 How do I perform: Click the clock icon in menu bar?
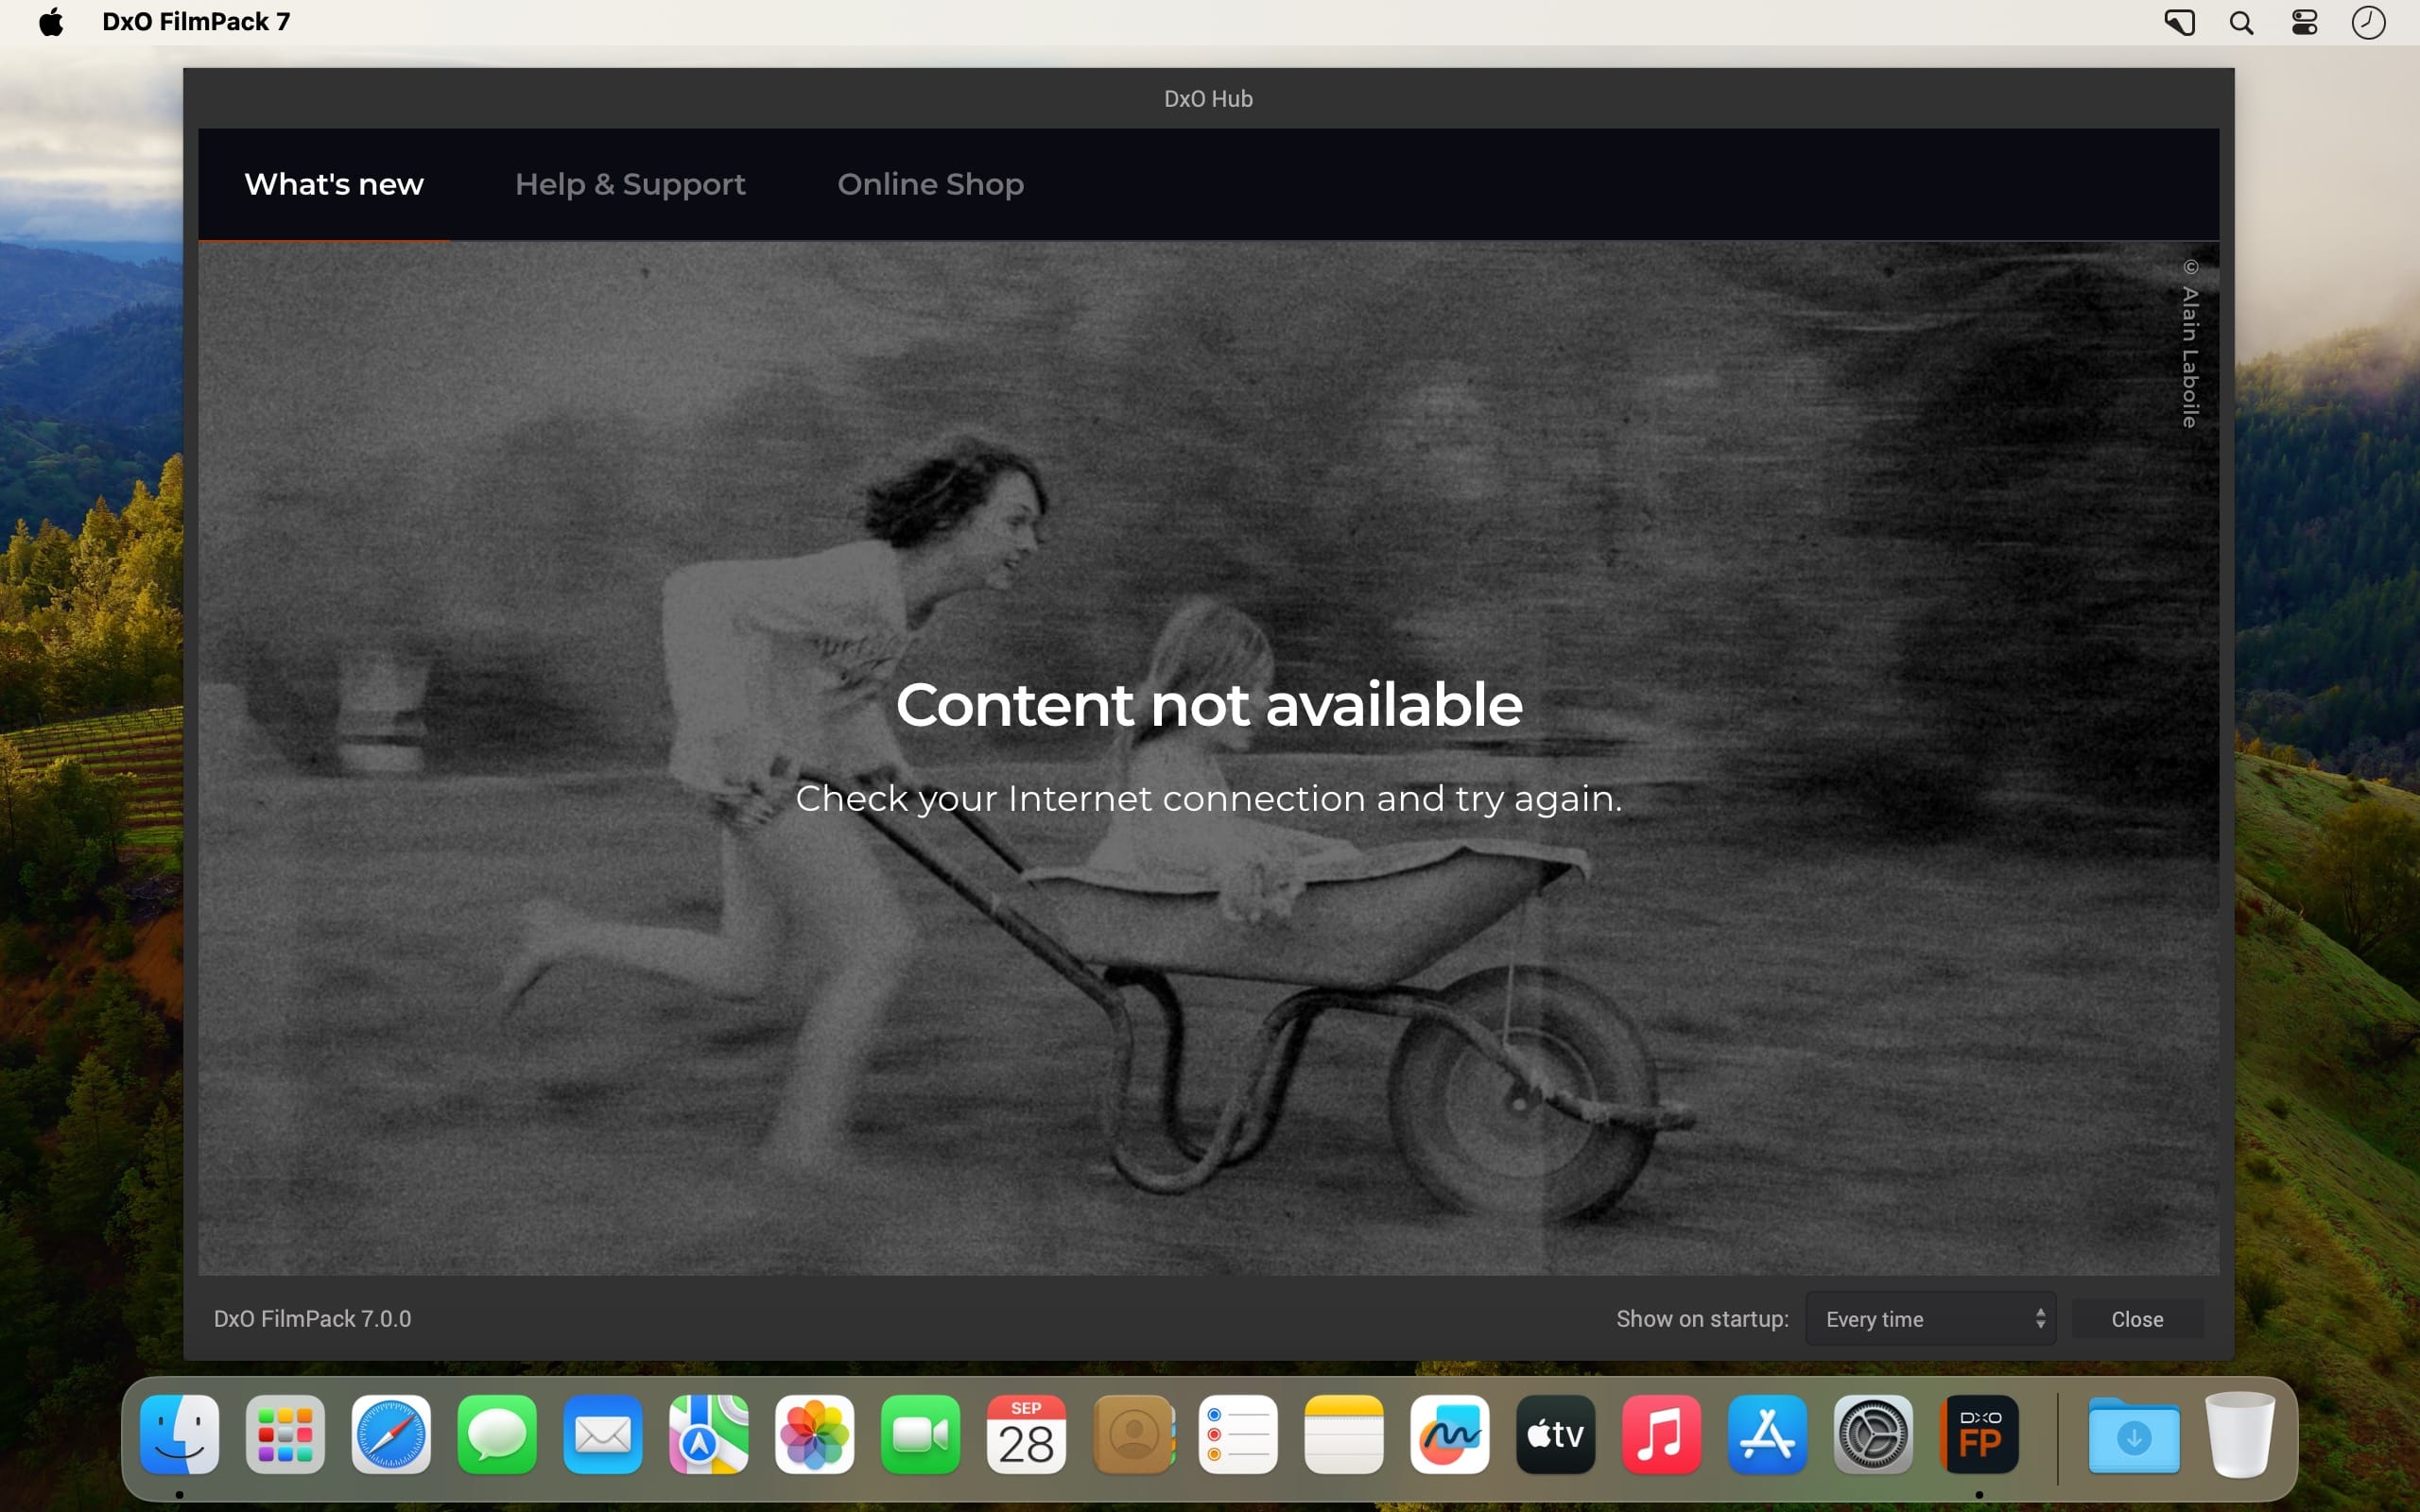[2368, 23]
